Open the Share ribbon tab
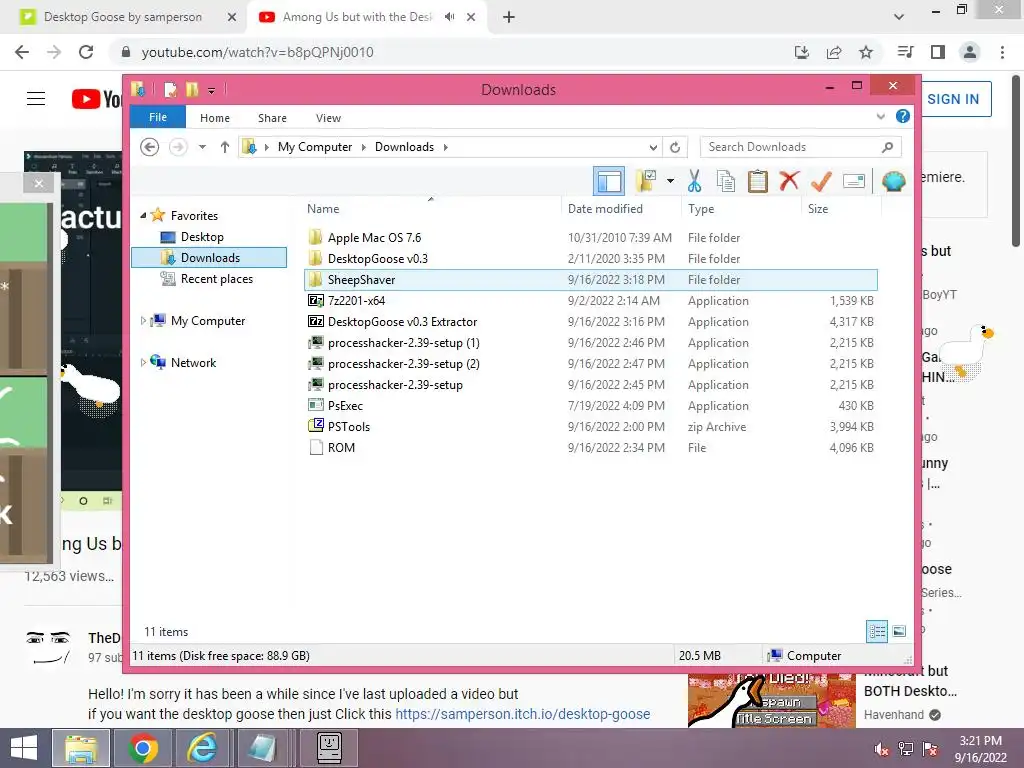Image resolution: width=1024 pixels, height=768 pixels. (272, 118)
